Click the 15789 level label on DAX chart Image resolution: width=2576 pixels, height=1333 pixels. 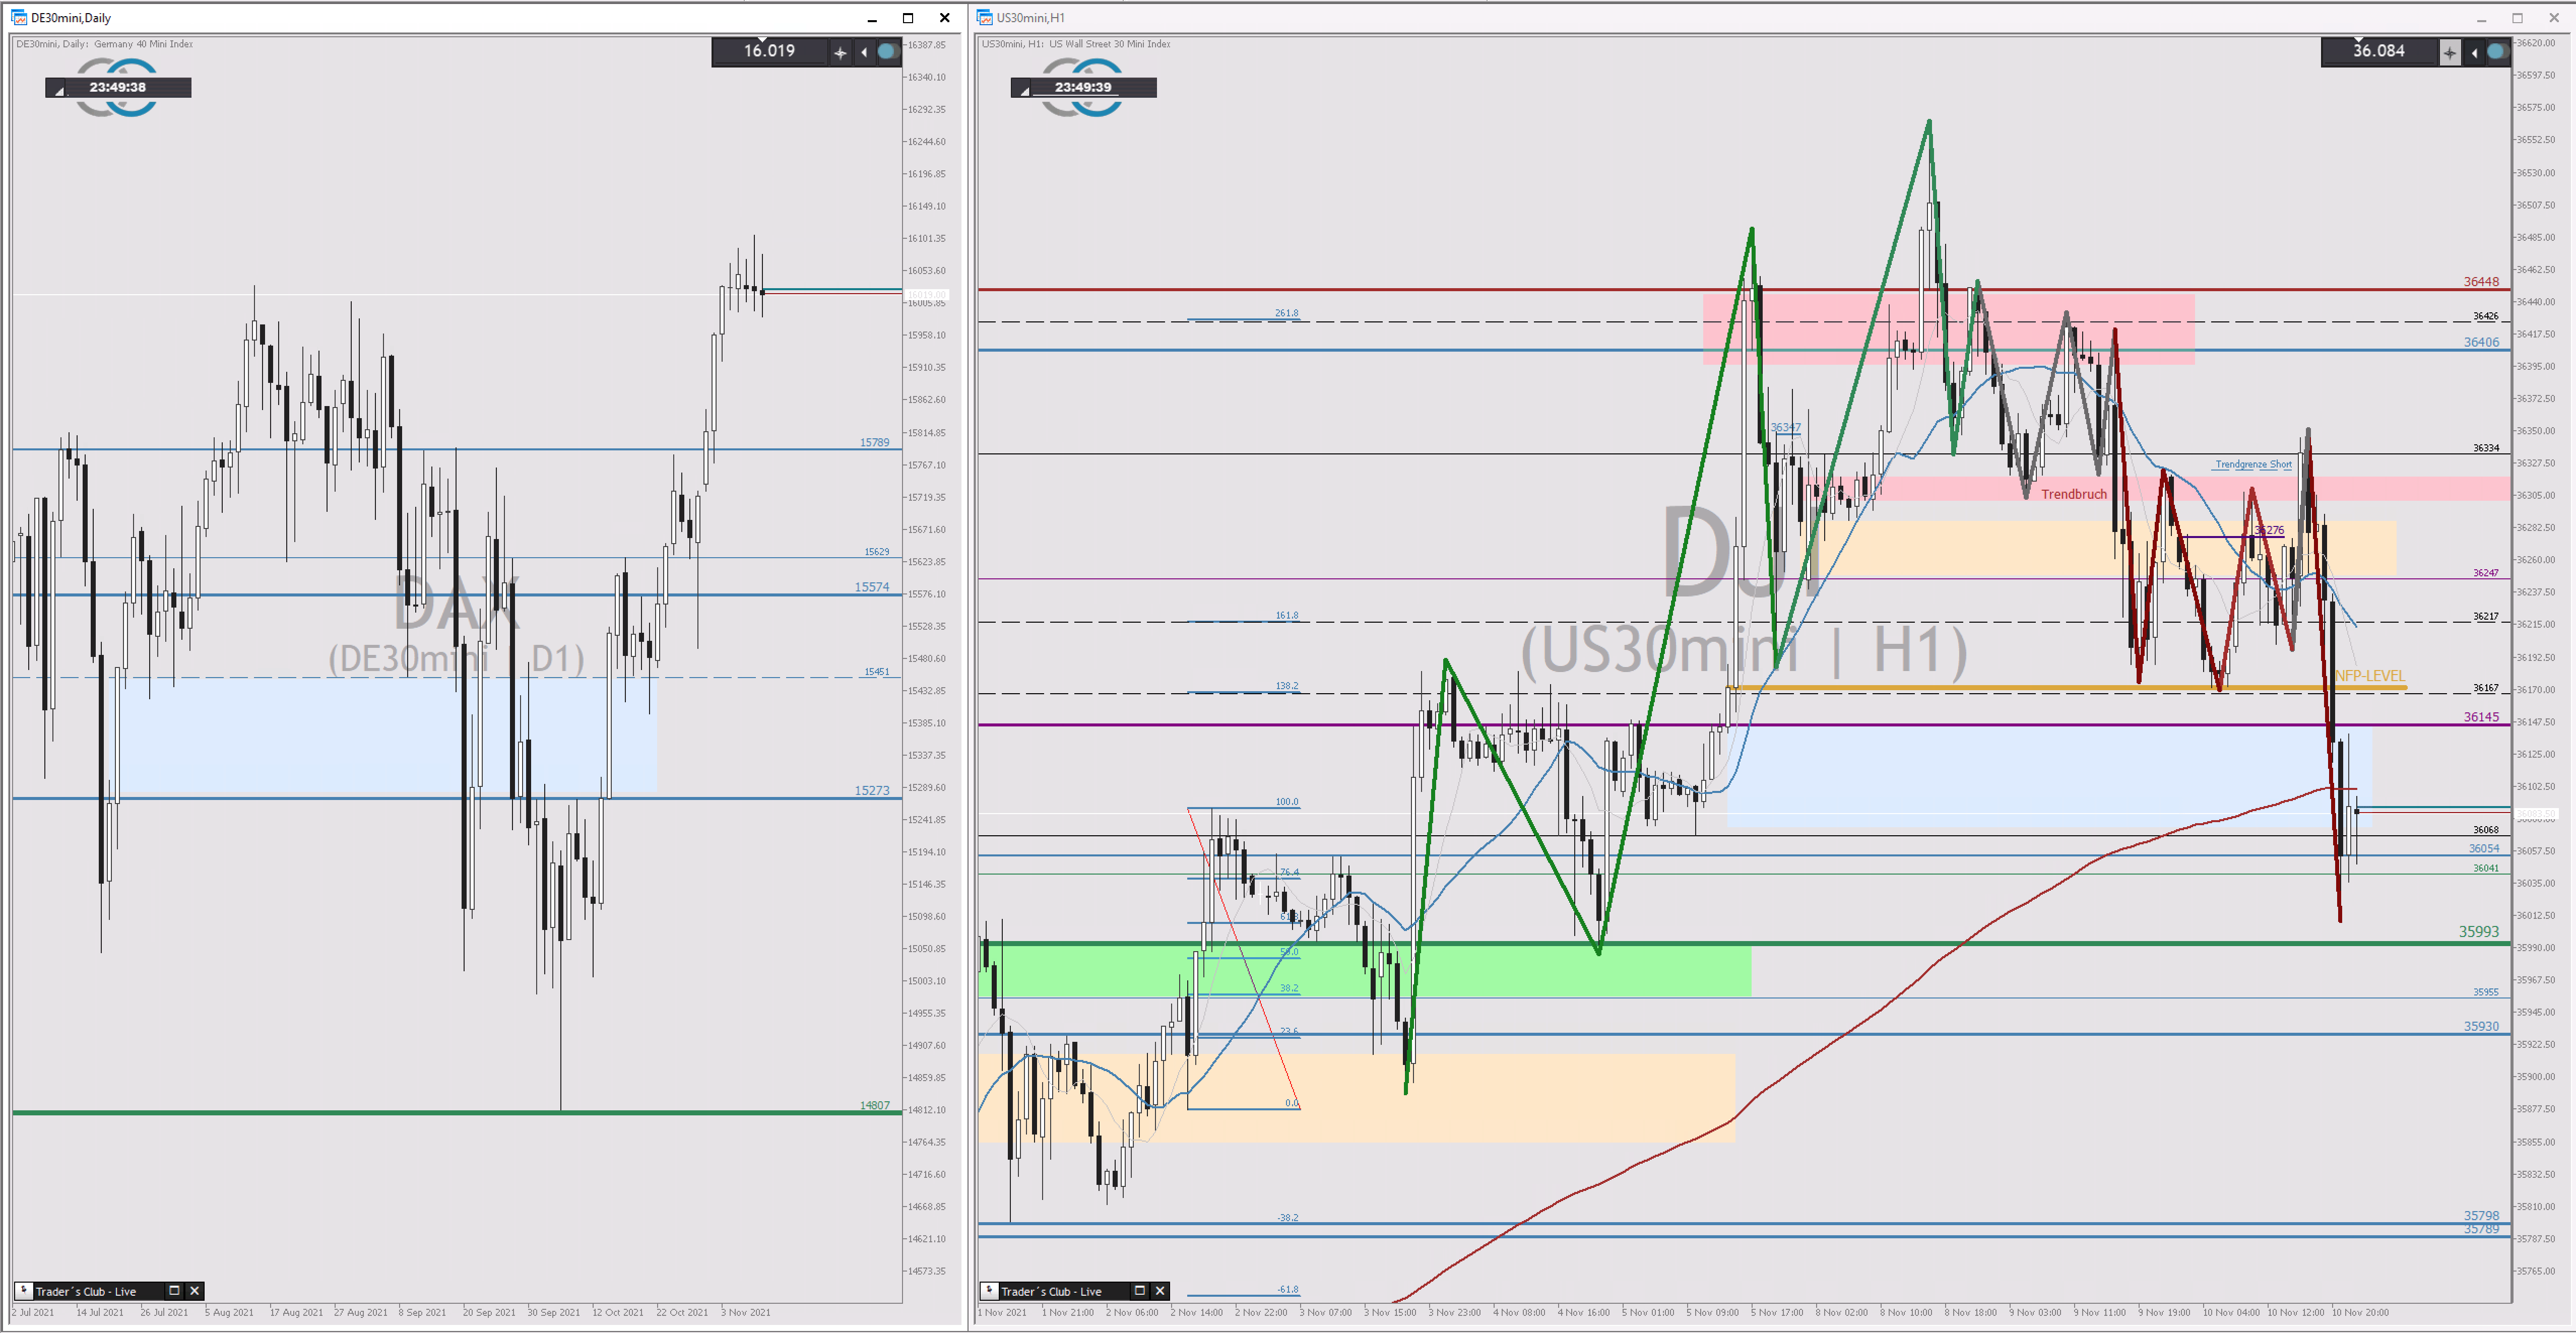[874, 442]
